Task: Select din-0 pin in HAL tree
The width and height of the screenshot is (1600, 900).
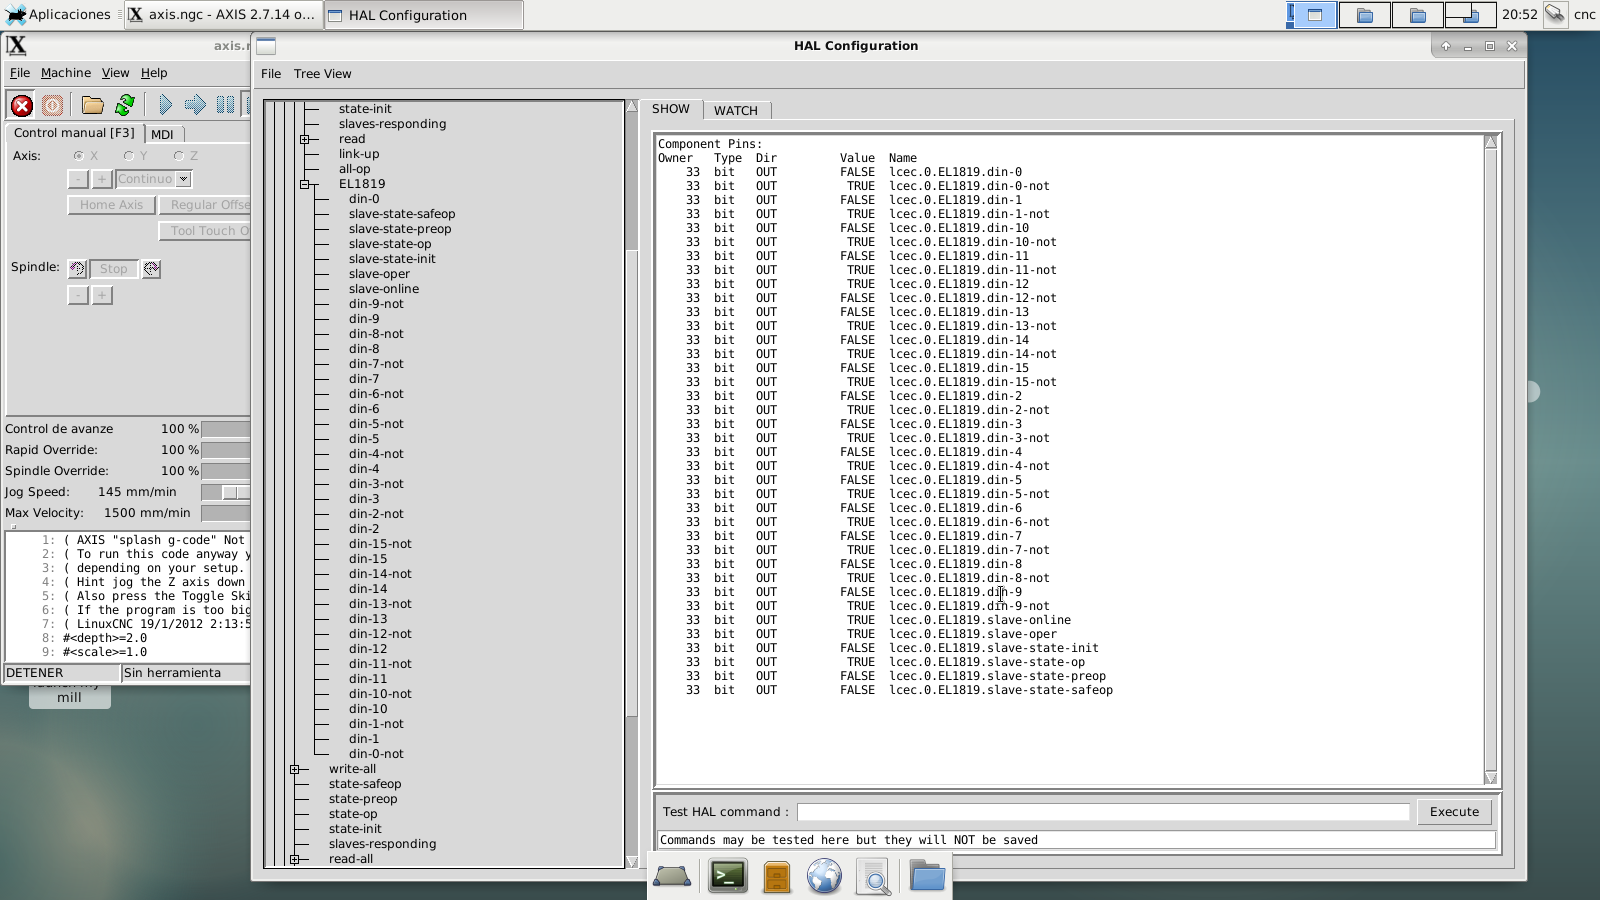Action: pyautogui.click(x=364, y=199)
